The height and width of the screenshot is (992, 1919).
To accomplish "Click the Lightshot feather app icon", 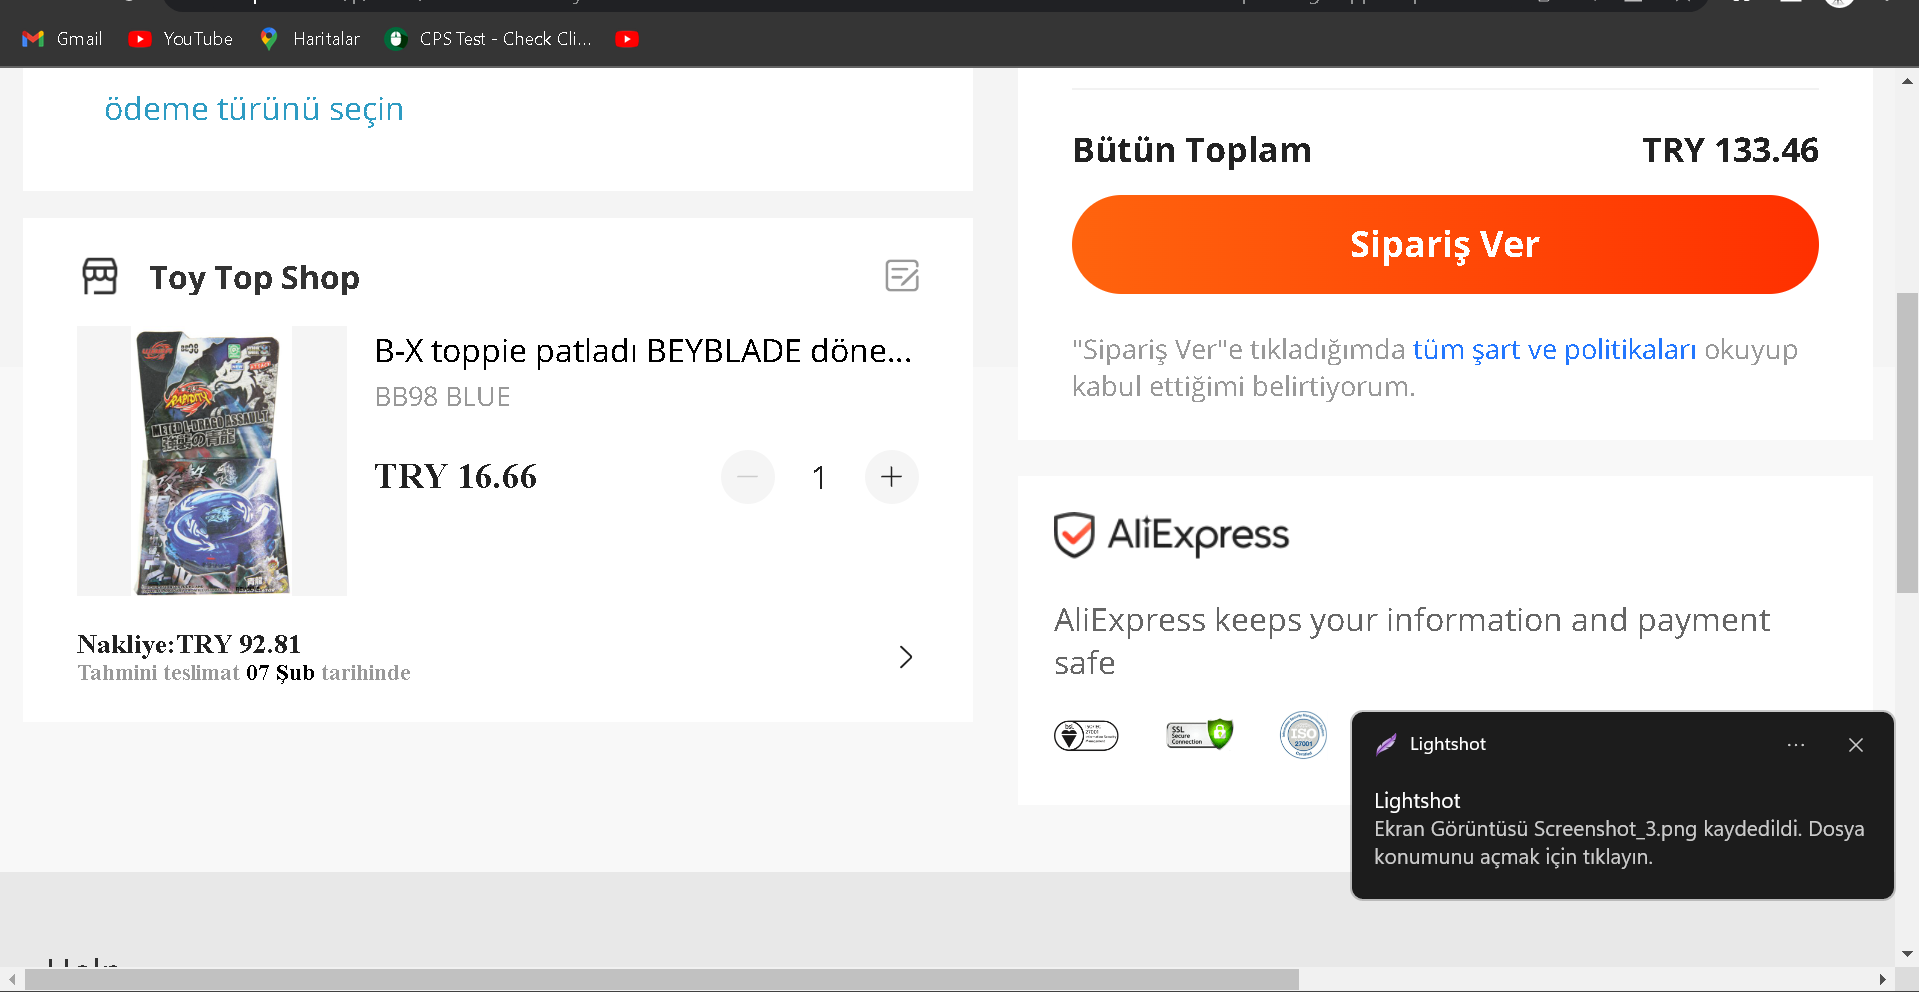I will (1386, 744).
